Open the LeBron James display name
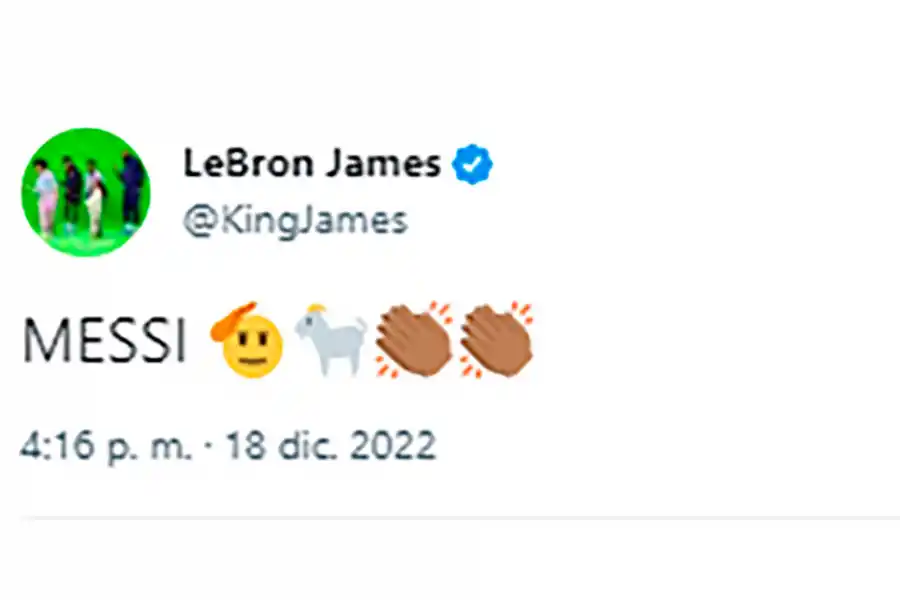 (x=311, y=163)
